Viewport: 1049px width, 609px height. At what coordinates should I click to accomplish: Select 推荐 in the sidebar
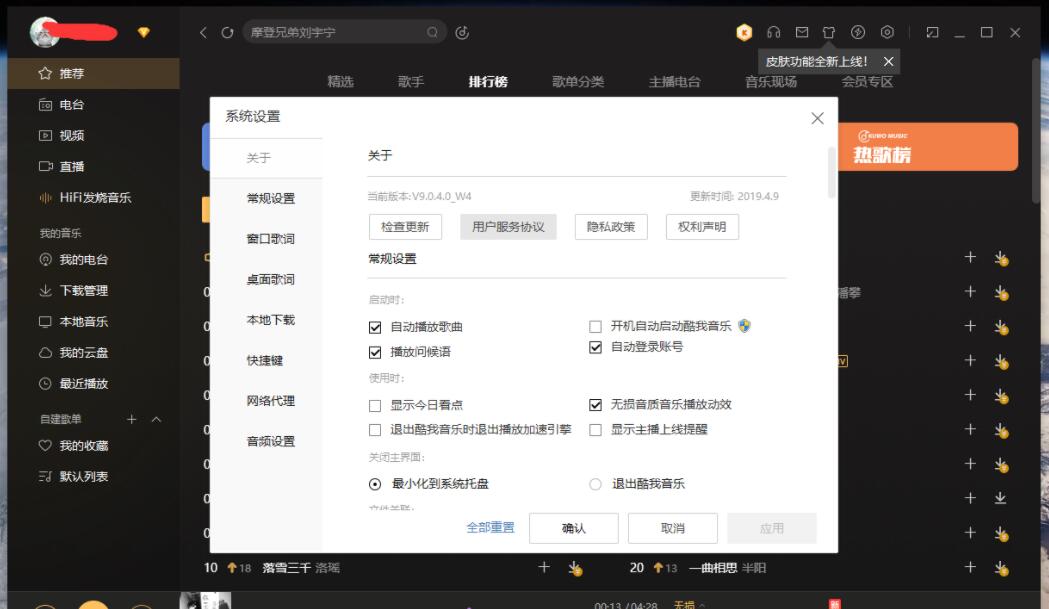pyautogui.click(x=94, y=74)
